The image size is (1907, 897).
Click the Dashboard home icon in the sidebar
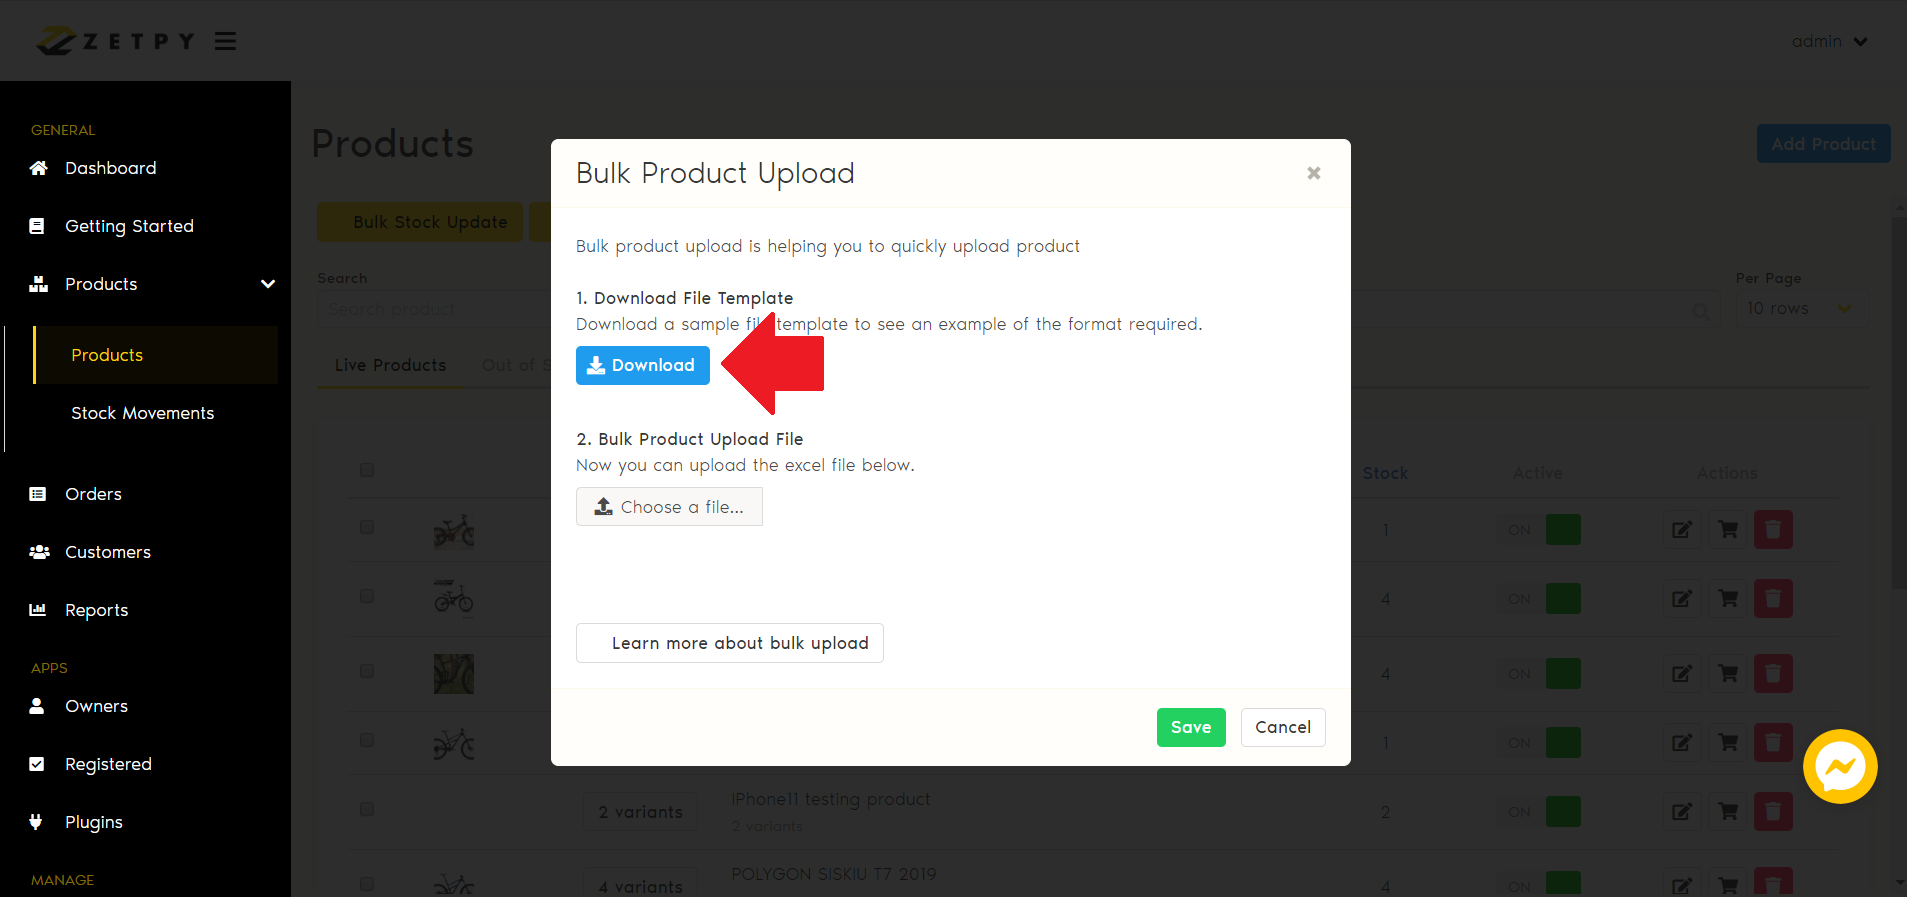pyautogui.click(x=38, y=168)
